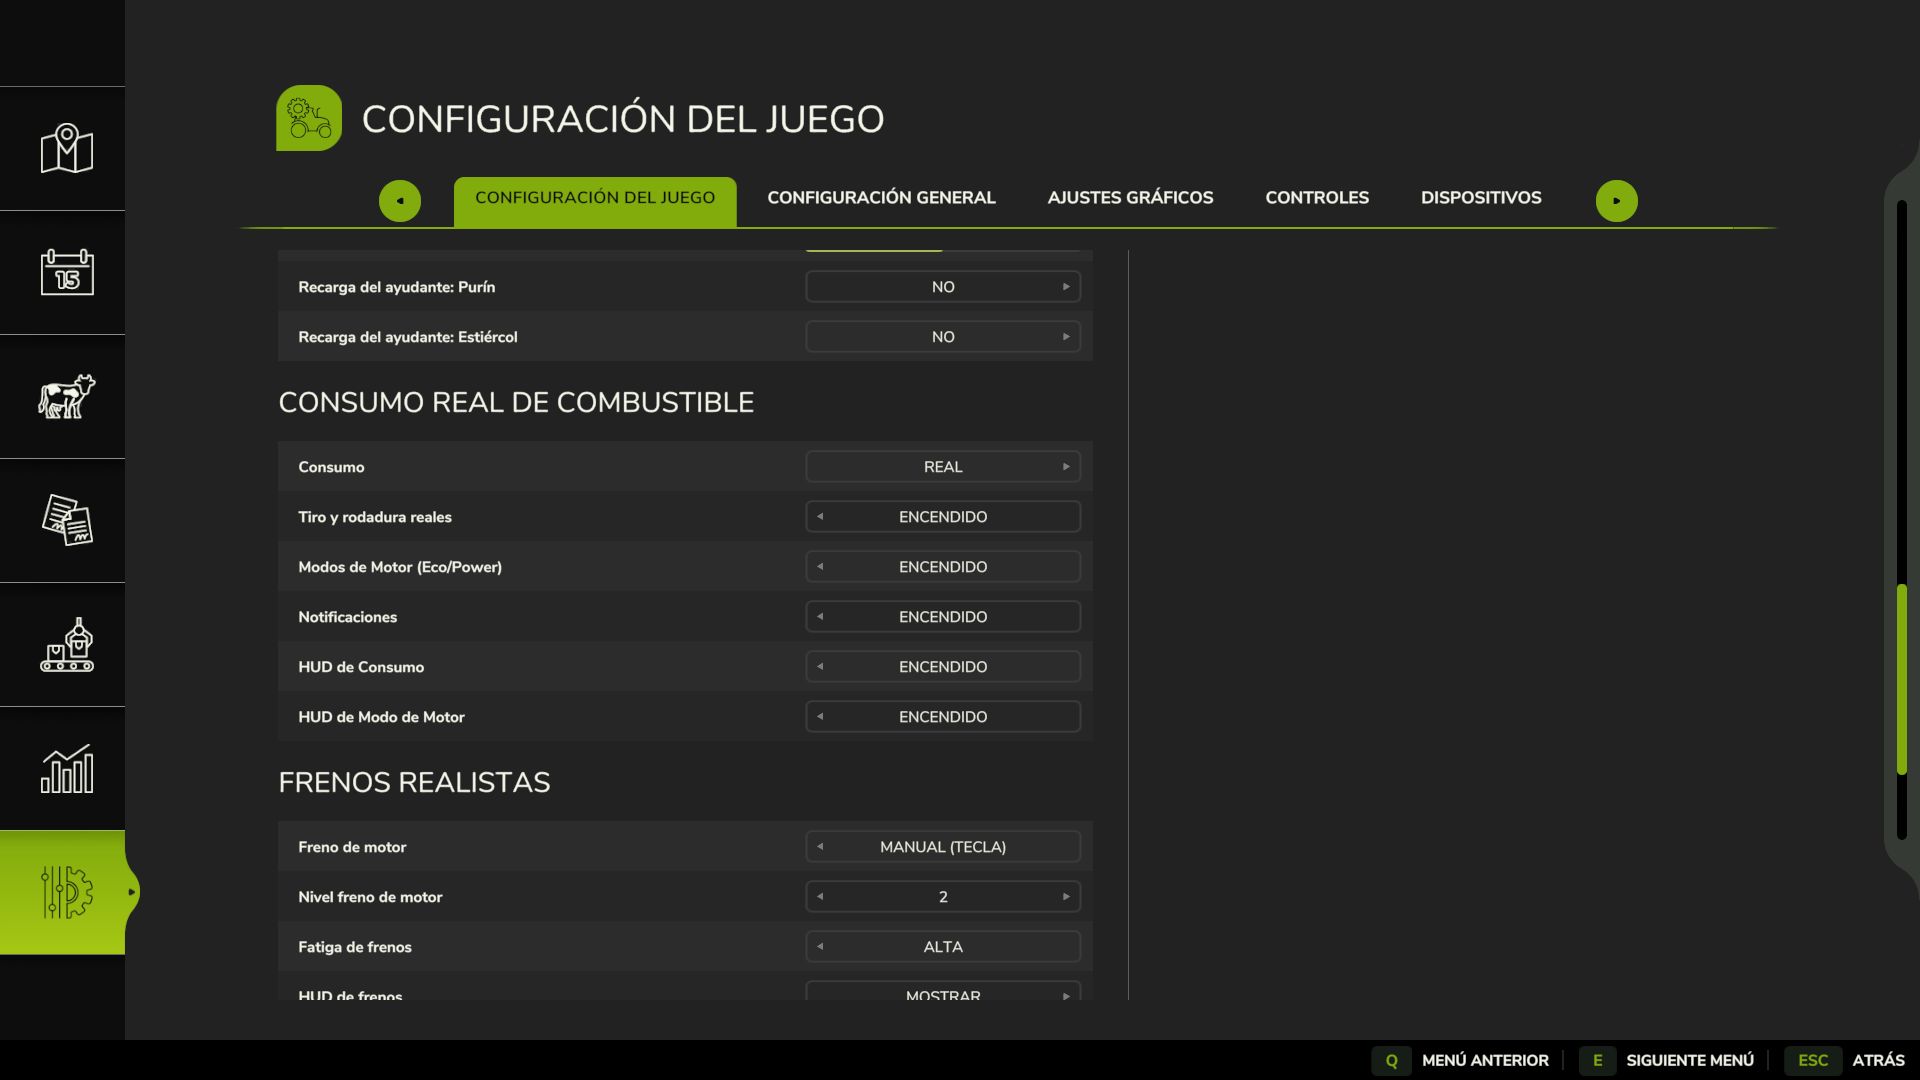This screenshot has height=1080, width=1920.
Task: Click left arrow on Notificaciones option
Action: pos(820,617)
